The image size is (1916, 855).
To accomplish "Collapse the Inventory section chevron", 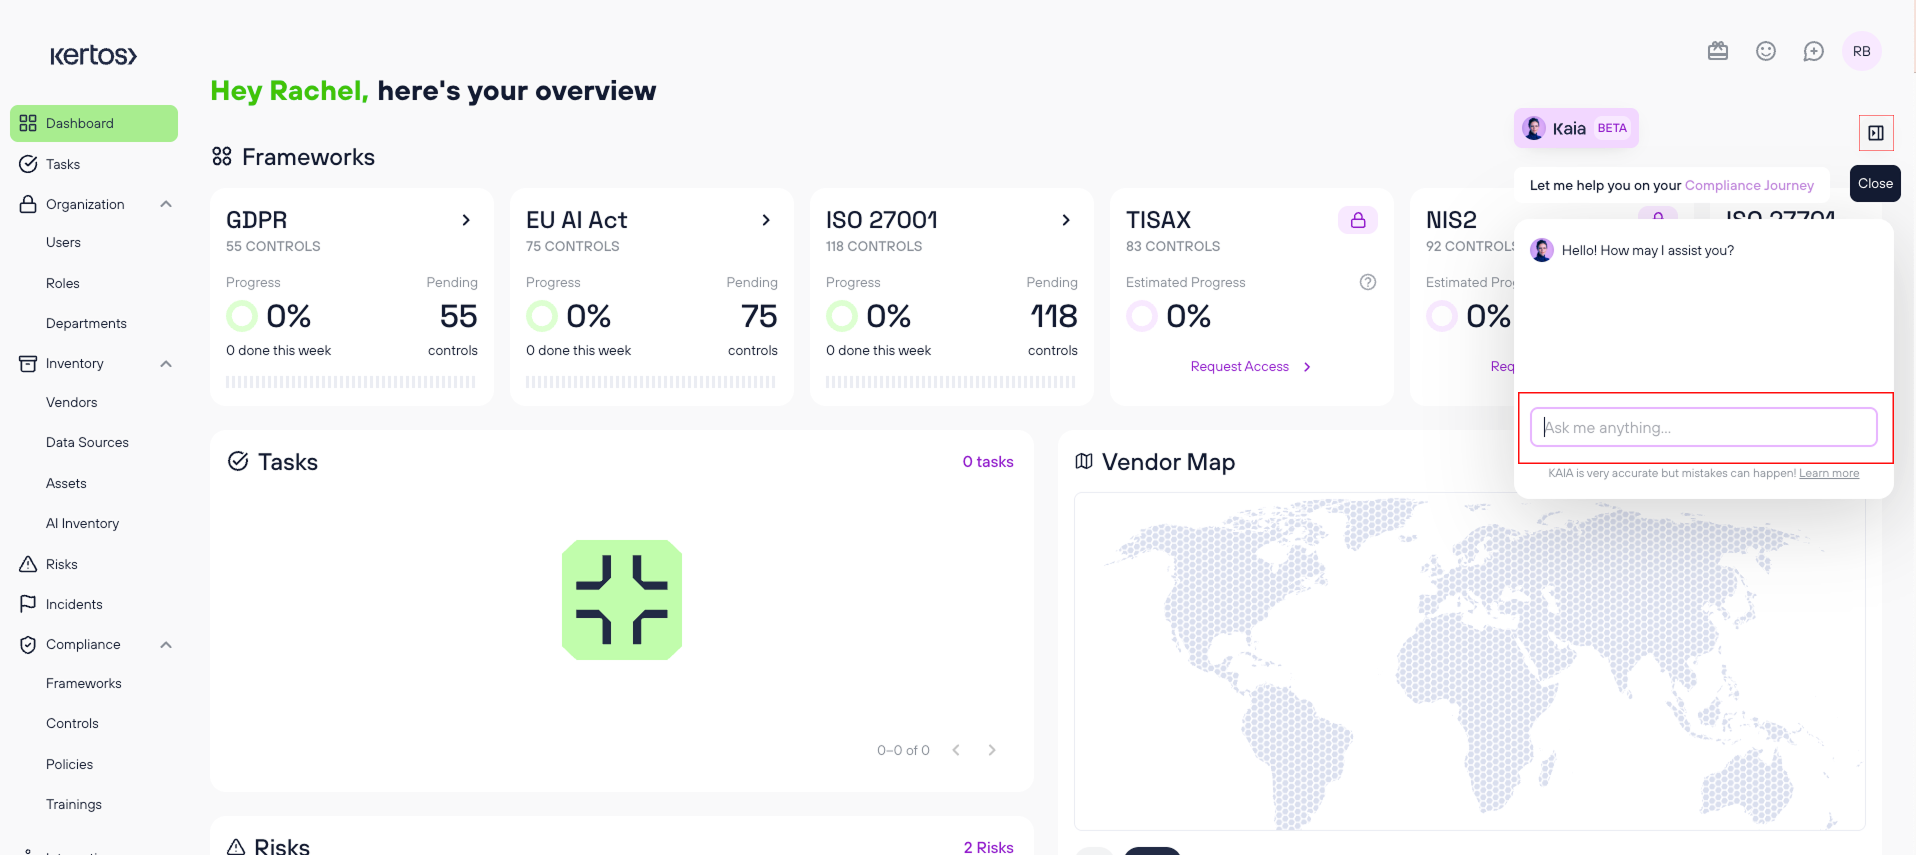I will (166, 363).
